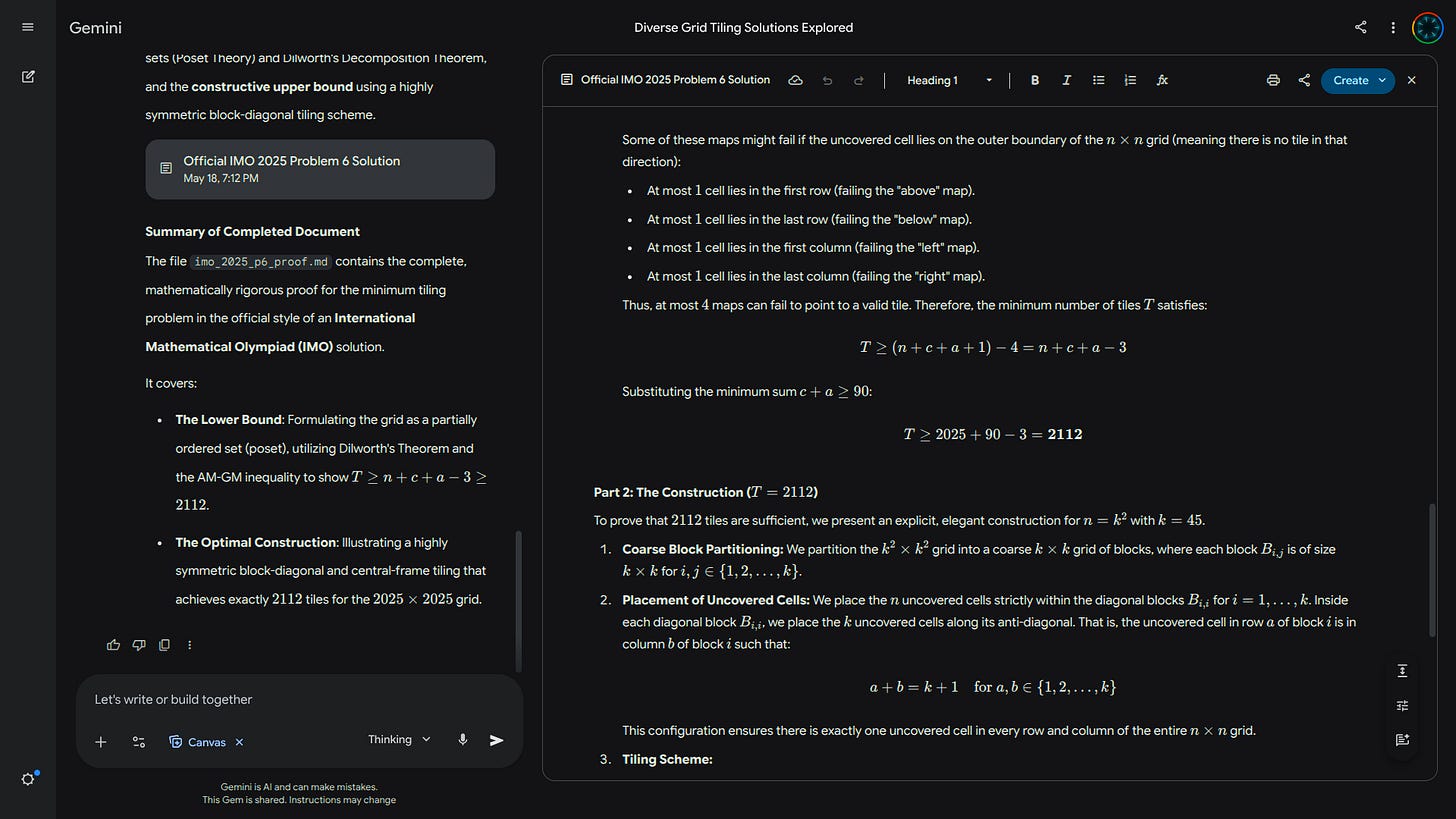Click the 'imo_2025_p6_proof.md' filename
This screenshot has height=819, width=1456.
pos(261,262)
